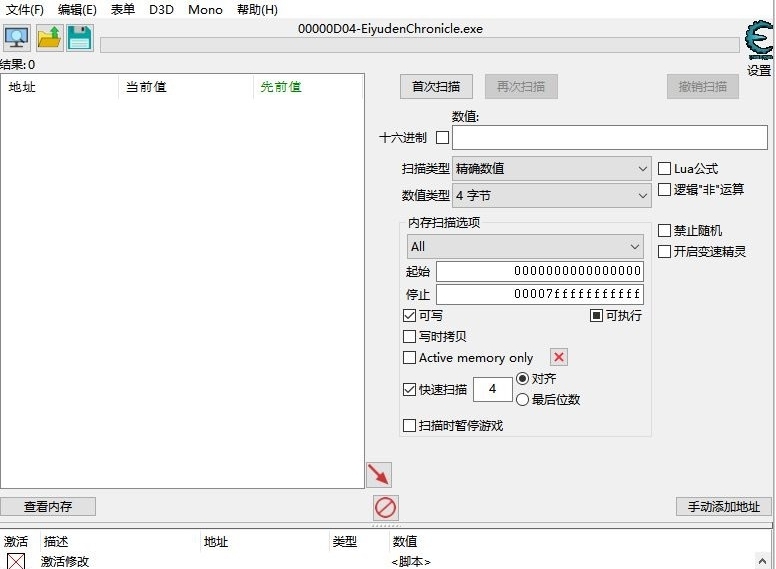776x569 pixels.
Task: Toggle the 逻辑"非"运算 checkbox
Action: 664,190
